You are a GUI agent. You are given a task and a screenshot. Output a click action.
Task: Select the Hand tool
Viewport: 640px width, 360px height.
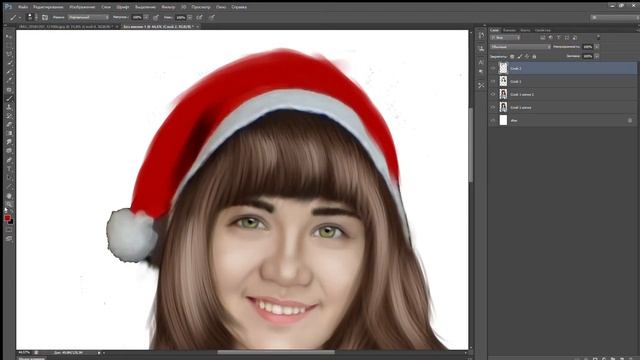[x=9, y=196]
